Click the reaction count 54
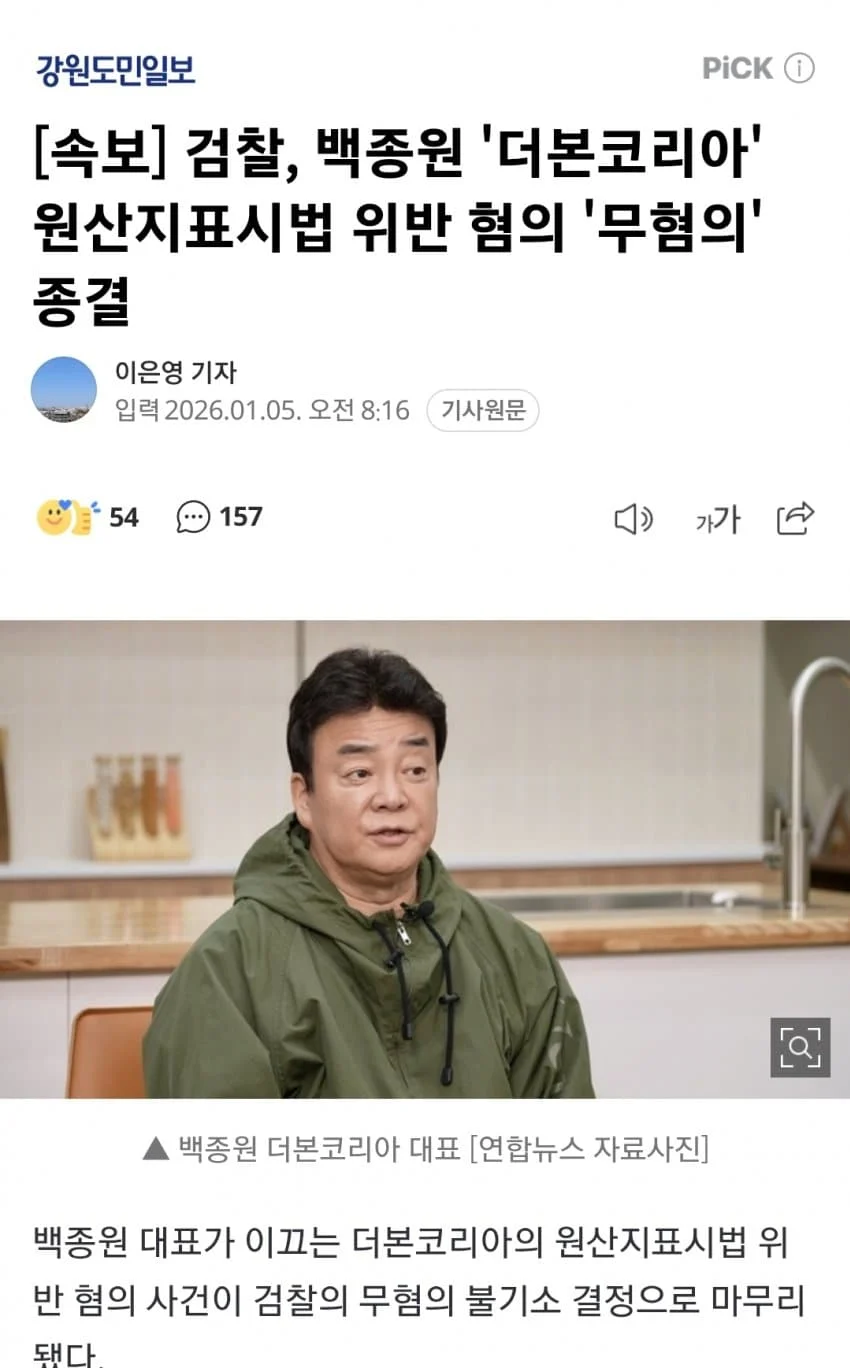Screen dimensions: 850x1368 124,517
